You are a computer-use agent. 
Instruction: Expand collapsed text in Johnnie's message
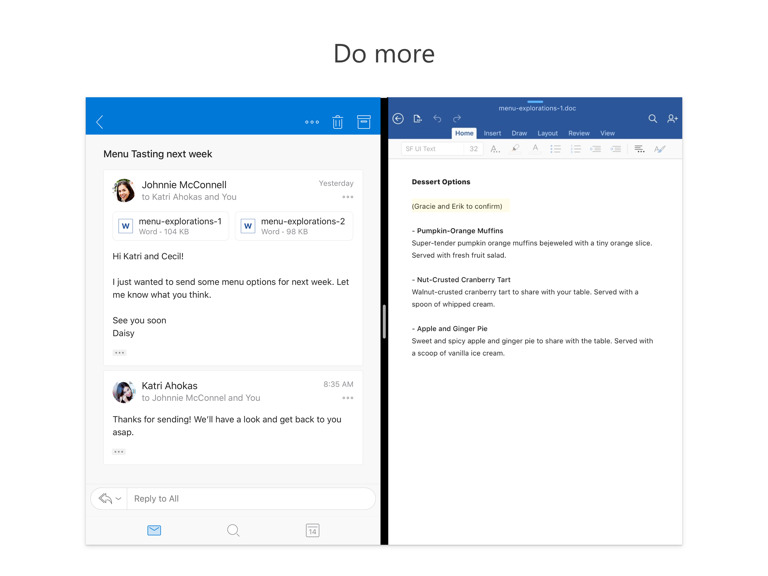pos(119,352)
